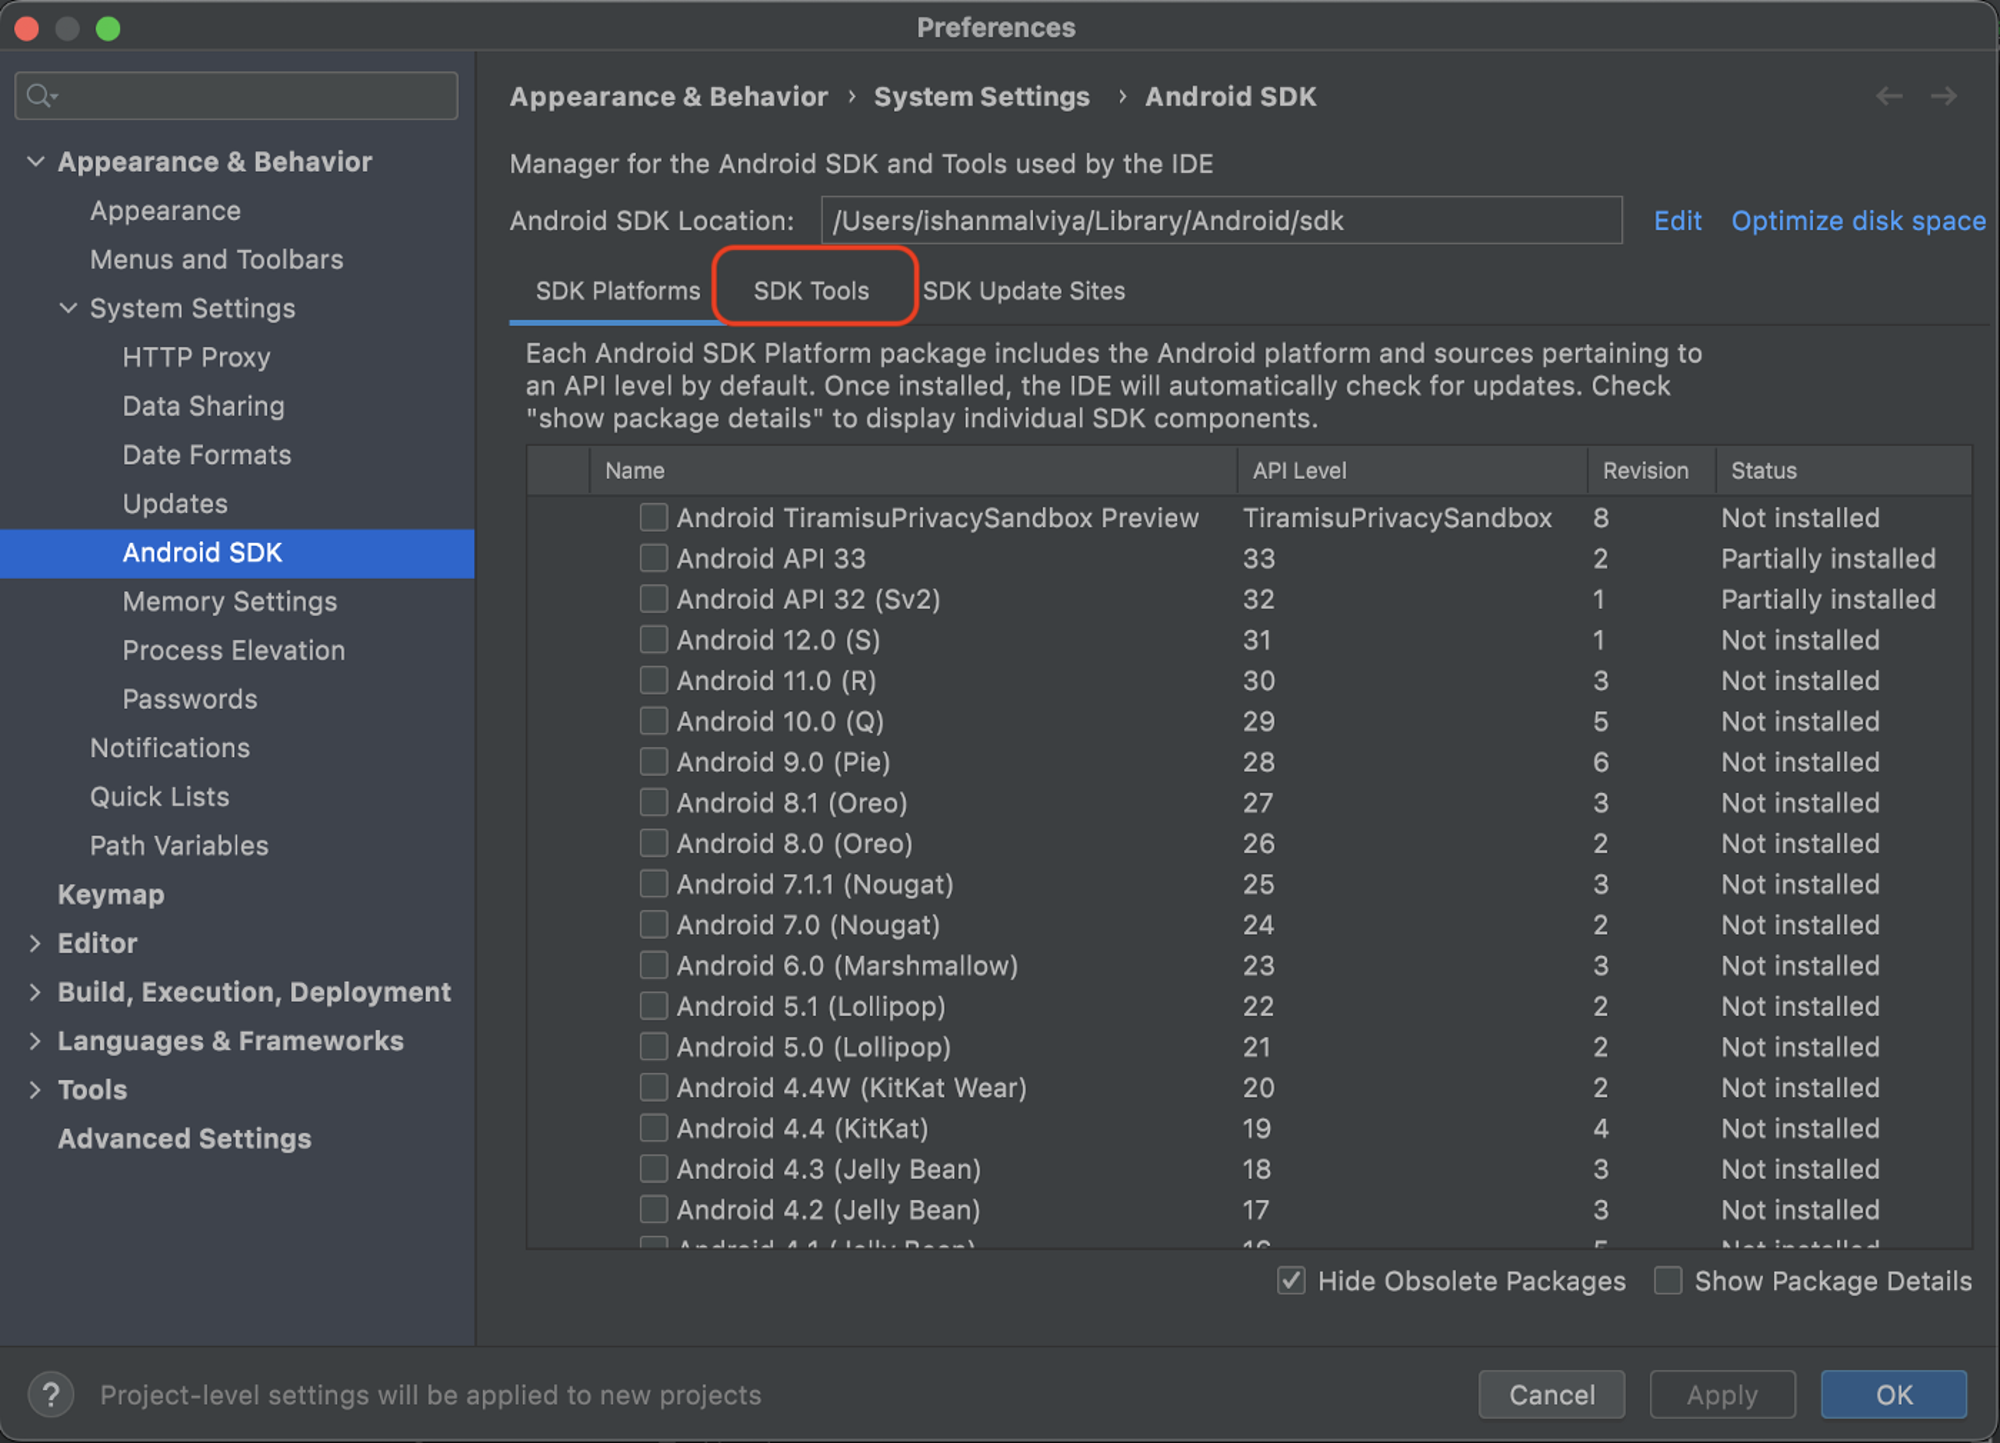Open Keymap settings
2000x1443 pixels.
coord(110,894)
